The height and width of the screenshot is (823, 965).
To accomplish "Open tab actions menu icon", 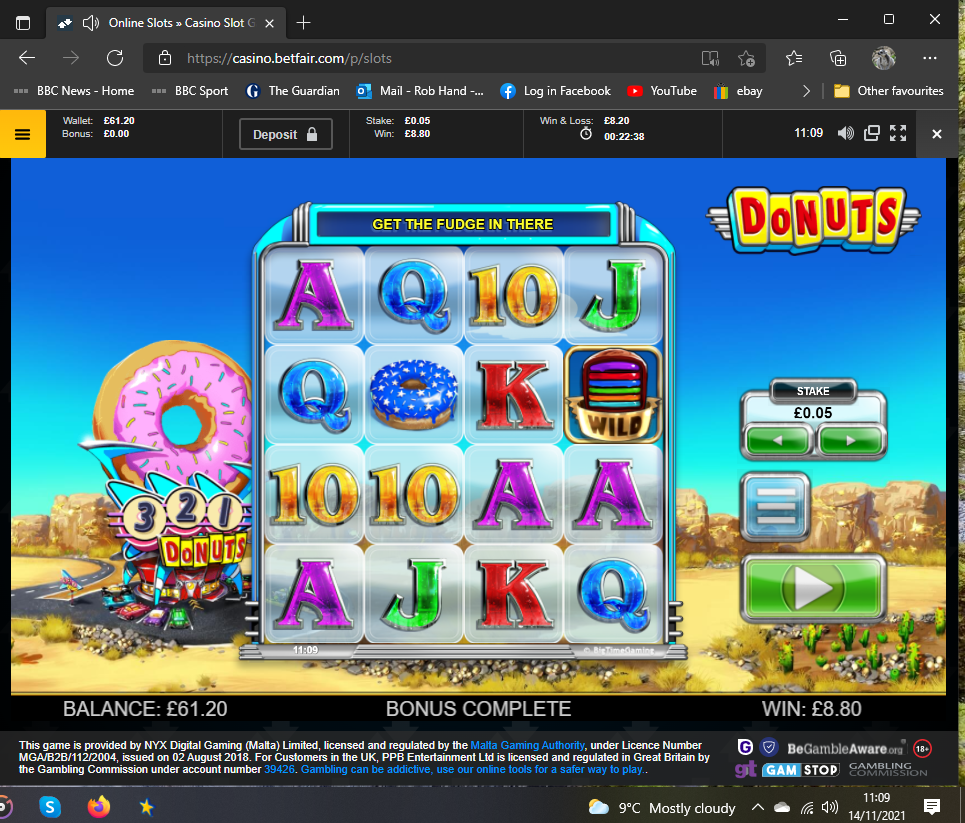I will pos(23,23).
